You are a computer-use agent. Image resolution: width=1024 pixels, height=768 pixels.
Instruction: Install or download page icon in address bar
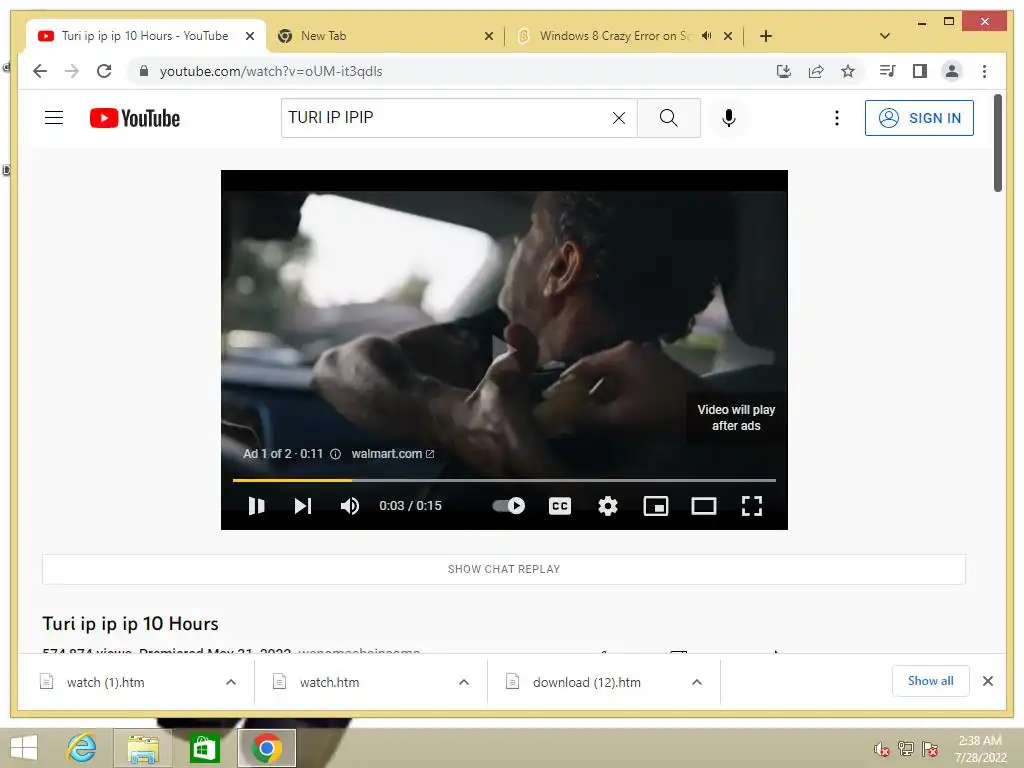pos(784,71)
